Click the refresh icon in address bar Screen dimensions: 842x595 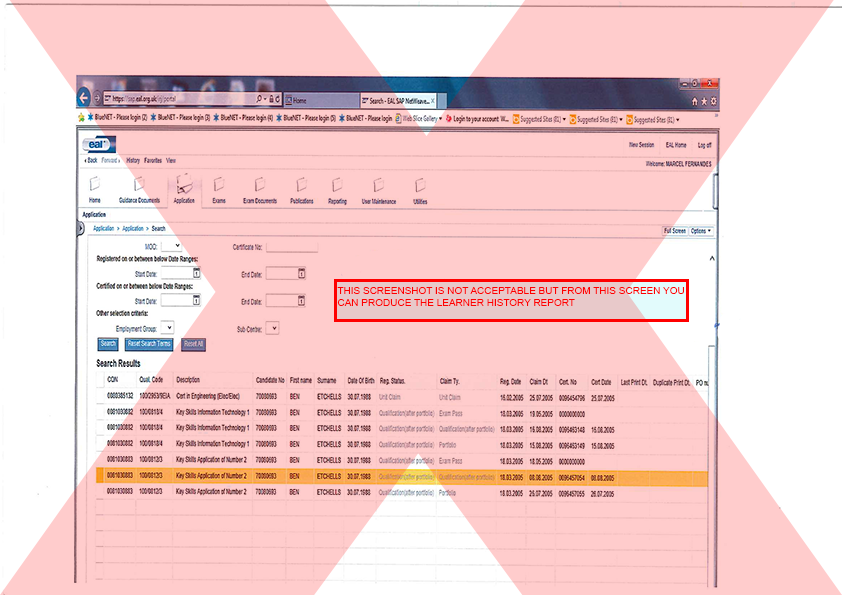(278, 99)
